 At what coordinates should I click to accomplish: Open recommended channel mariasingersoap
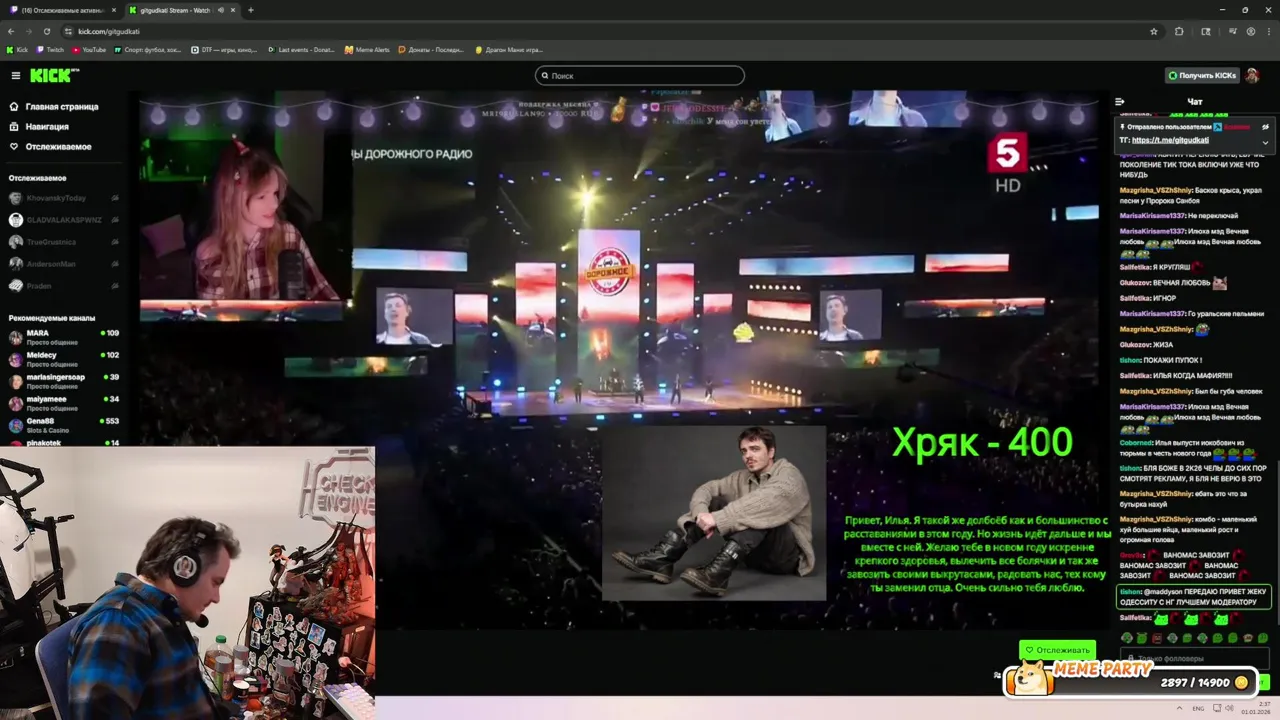(x=62, y=381)
